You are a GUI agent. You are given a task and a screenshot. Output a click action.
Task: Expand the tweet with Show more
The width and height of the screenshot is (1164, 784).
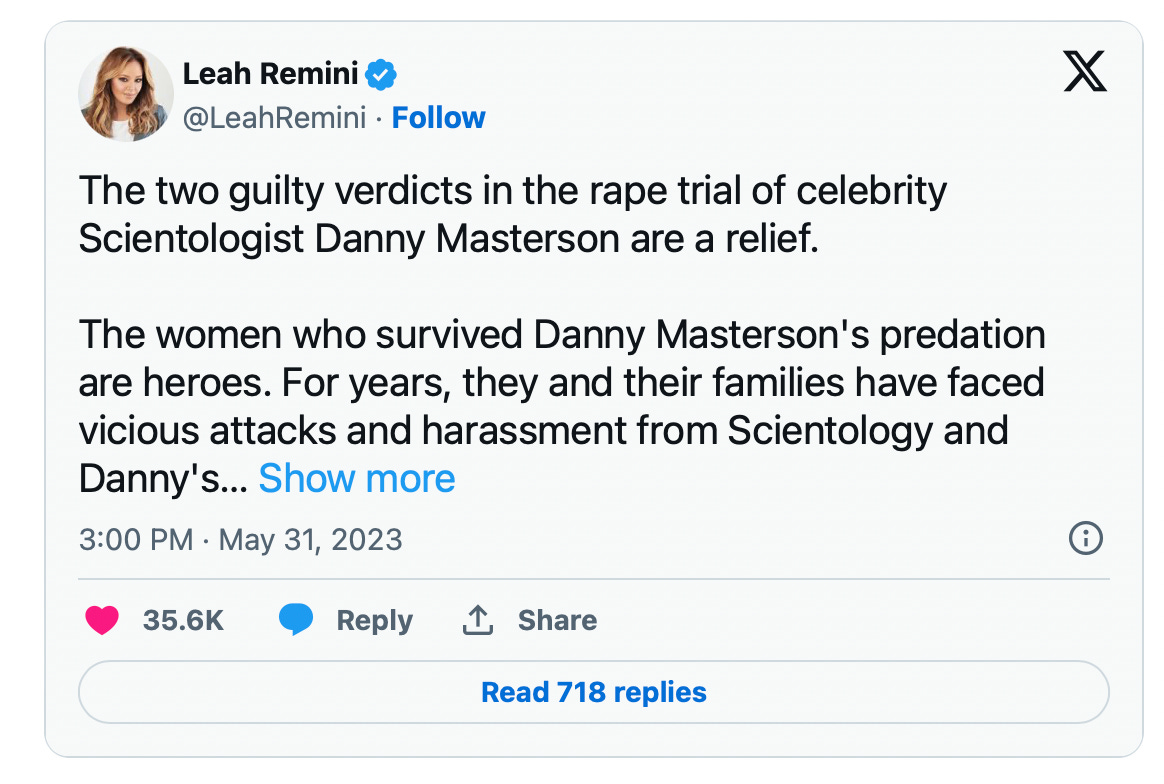(x=357, y=479)
